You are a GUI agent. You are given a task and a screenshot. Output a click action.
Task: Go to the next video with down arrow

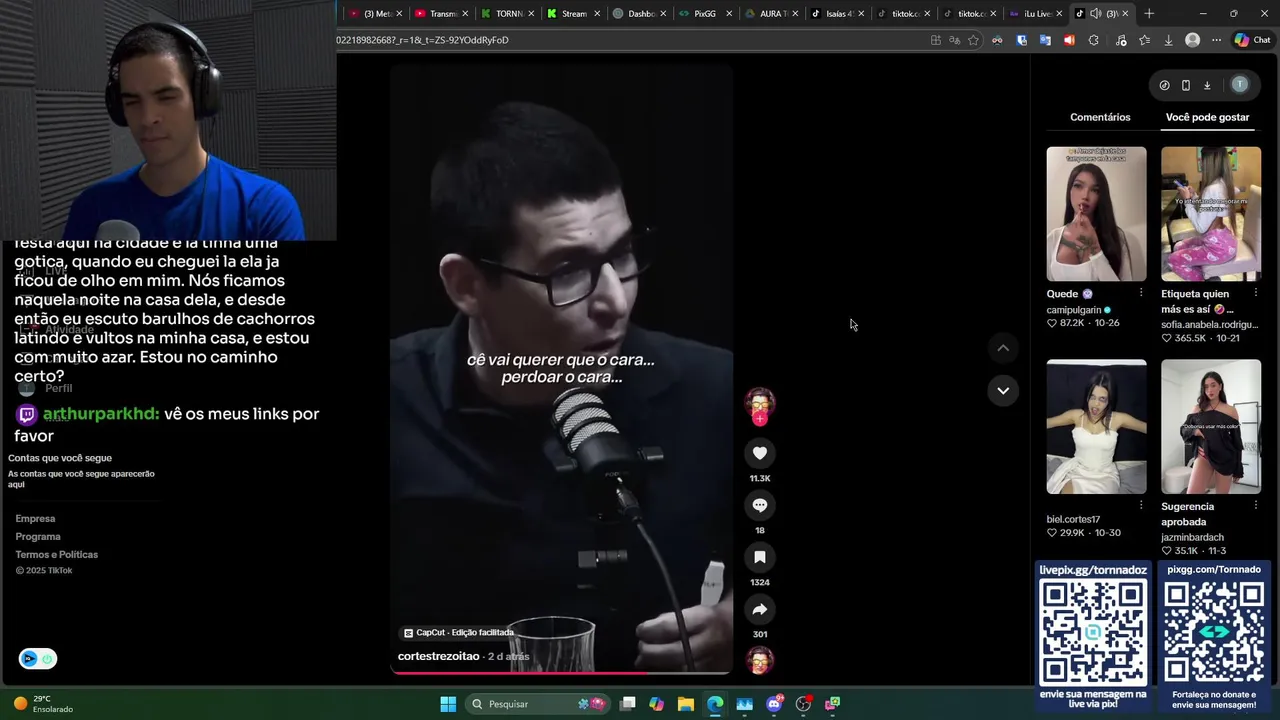1003,390
